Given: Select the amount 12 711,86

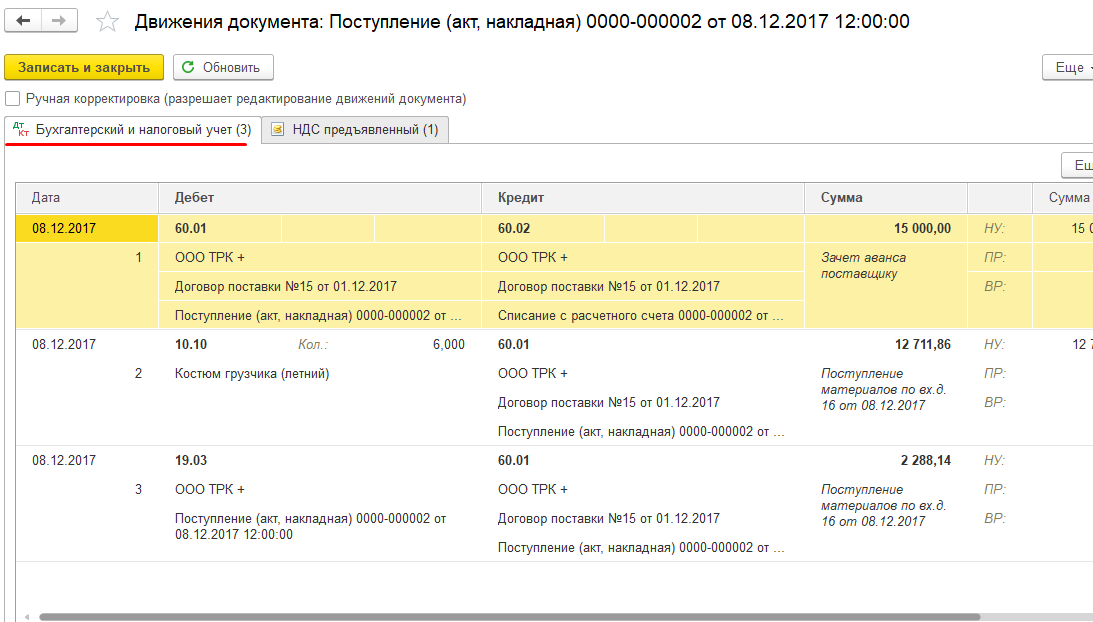Looking at the screenshot, I should [922, 344].
